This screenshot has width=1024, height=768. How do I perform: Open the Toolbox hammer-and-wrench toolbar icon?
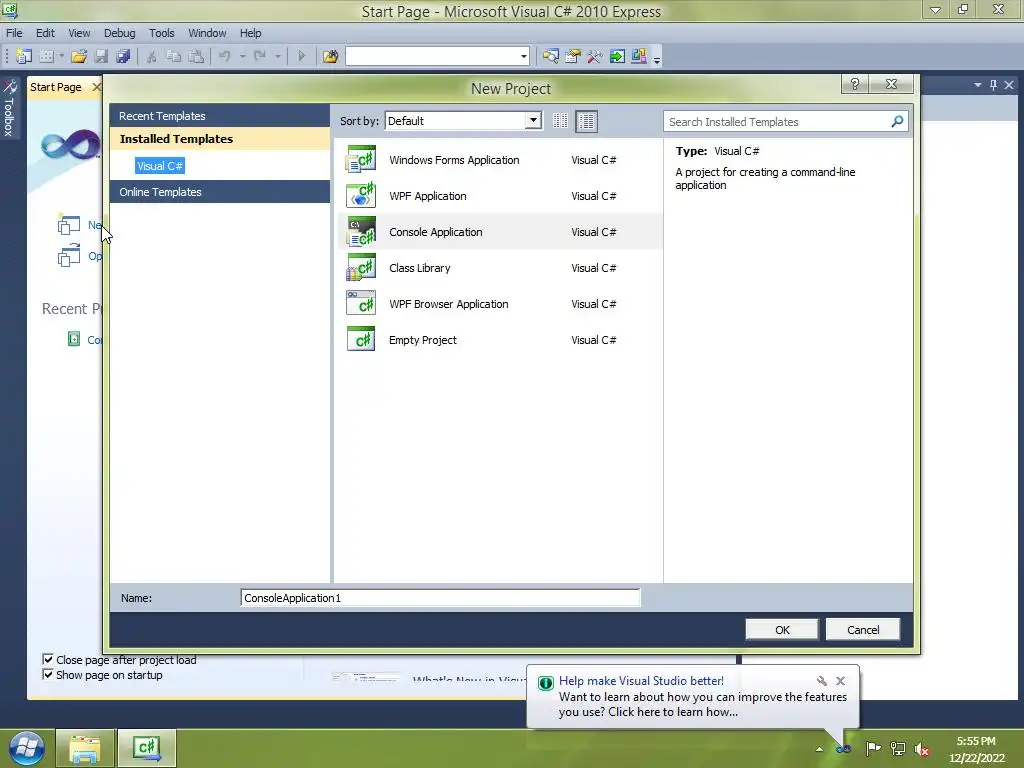coord(594,56)
